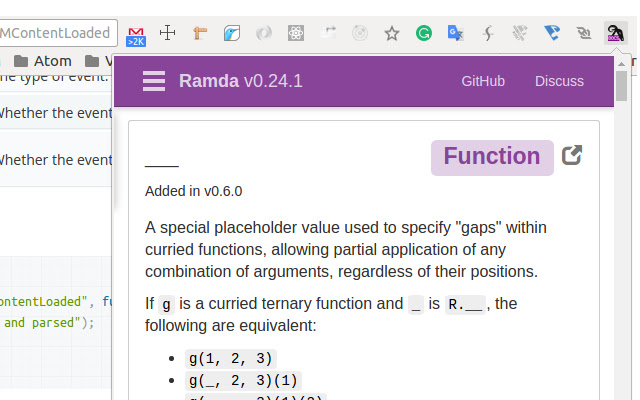Open the React Developer Tools extension
This screenshot has width=640, height=400.
[x=296, y=33]
